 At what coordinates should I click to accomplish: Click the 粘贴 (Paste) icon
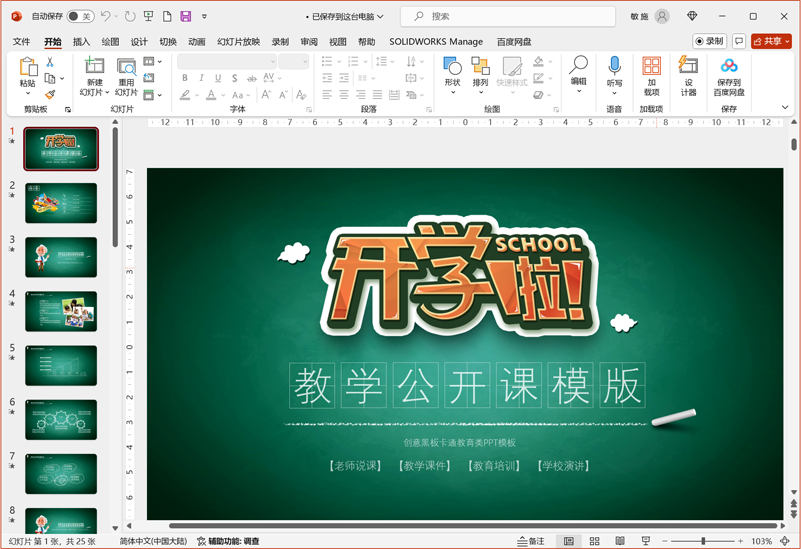pyautogui.click(x=28, y=68)
